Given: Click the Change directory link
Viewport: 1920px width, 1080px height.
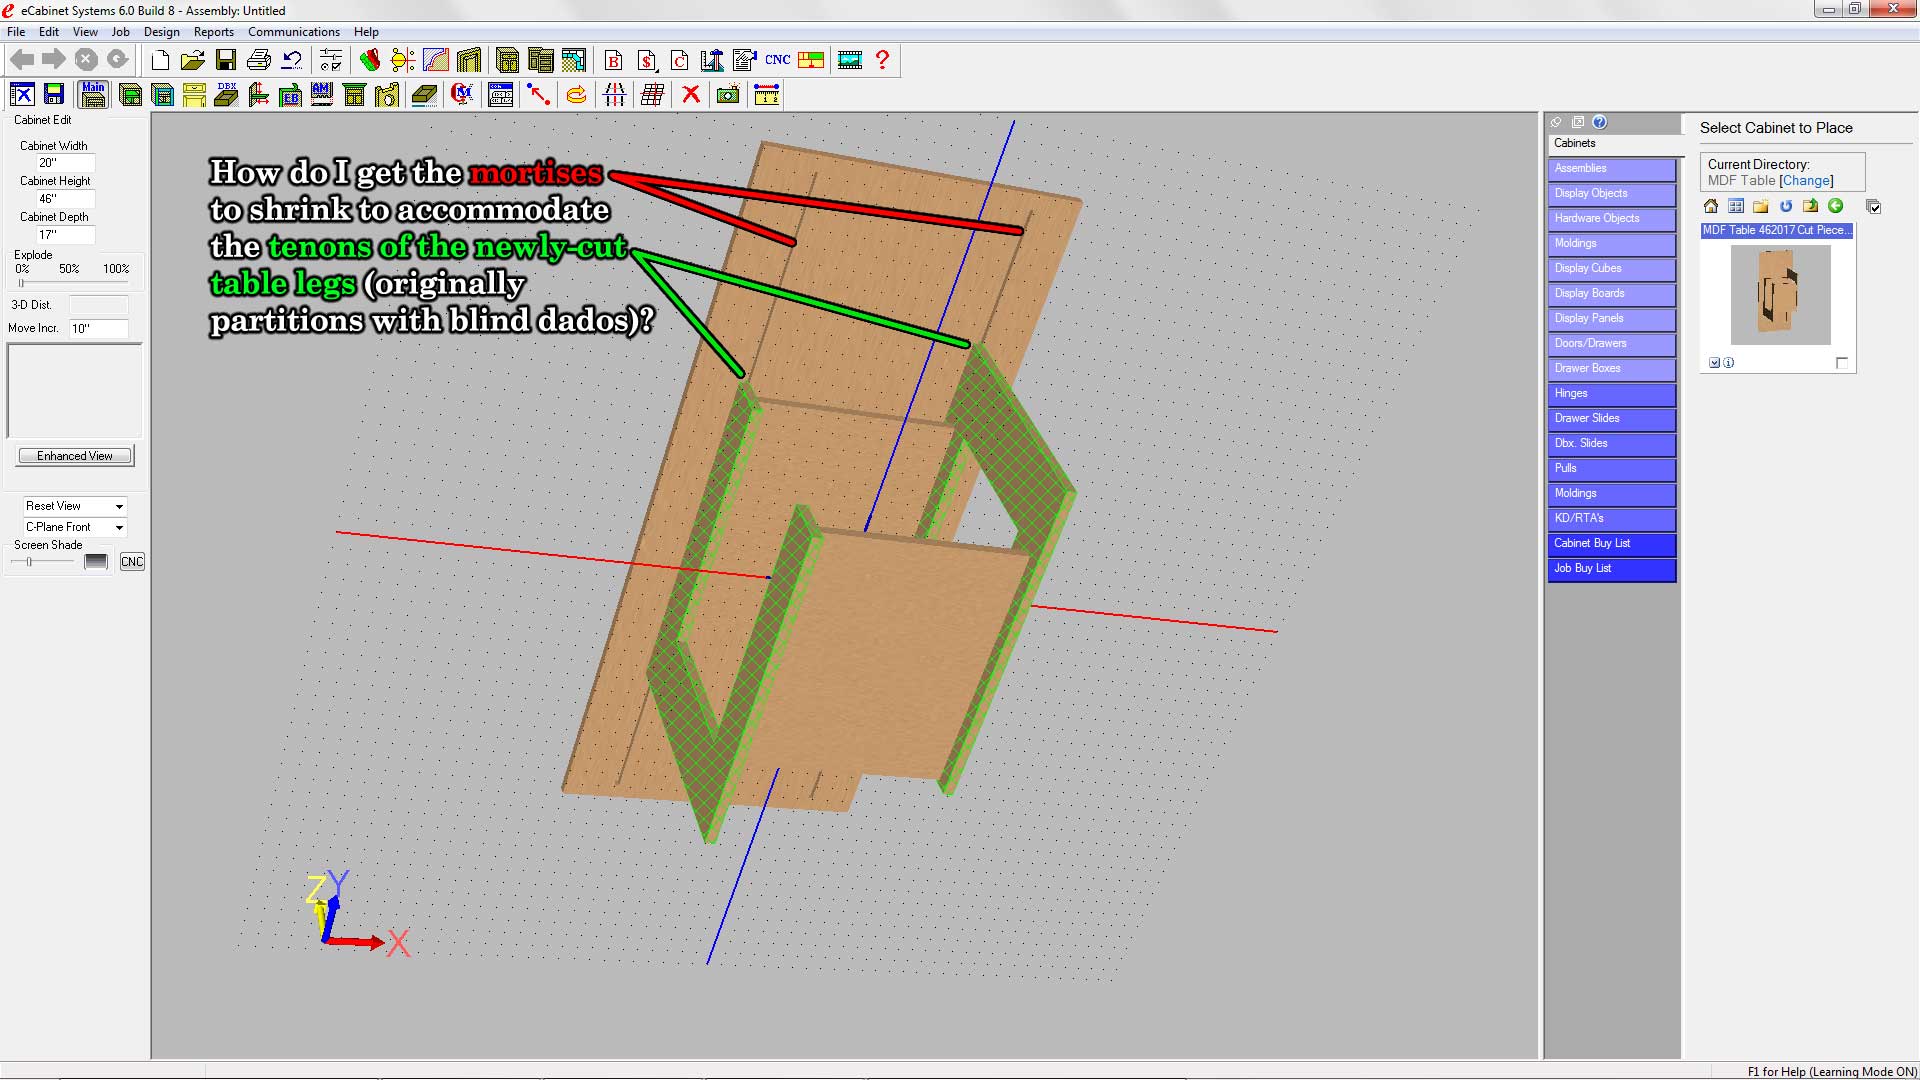Looking at the screenshot, I should click(x=1806, y=181).
